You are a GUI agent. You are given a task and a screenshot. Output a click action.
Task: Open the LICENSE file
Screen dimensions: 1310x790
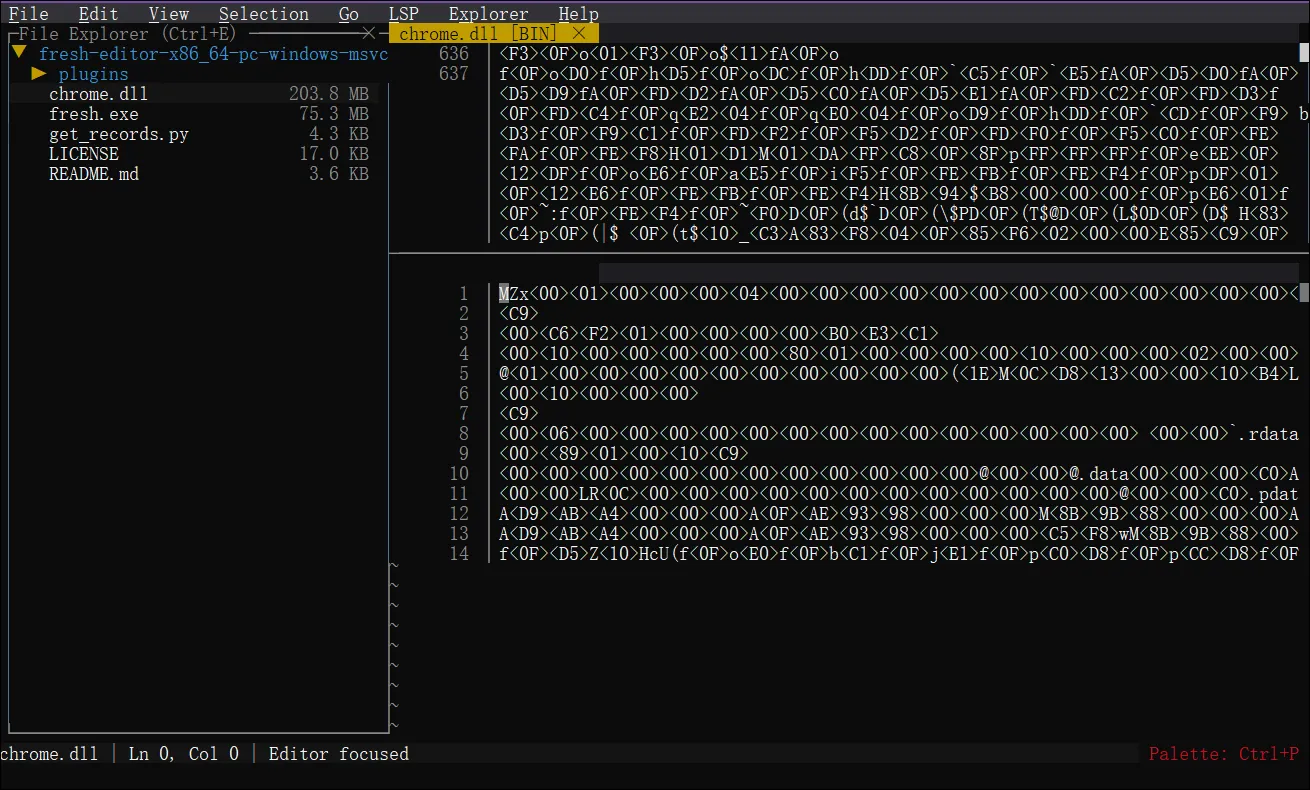click(x=83, y=154)
